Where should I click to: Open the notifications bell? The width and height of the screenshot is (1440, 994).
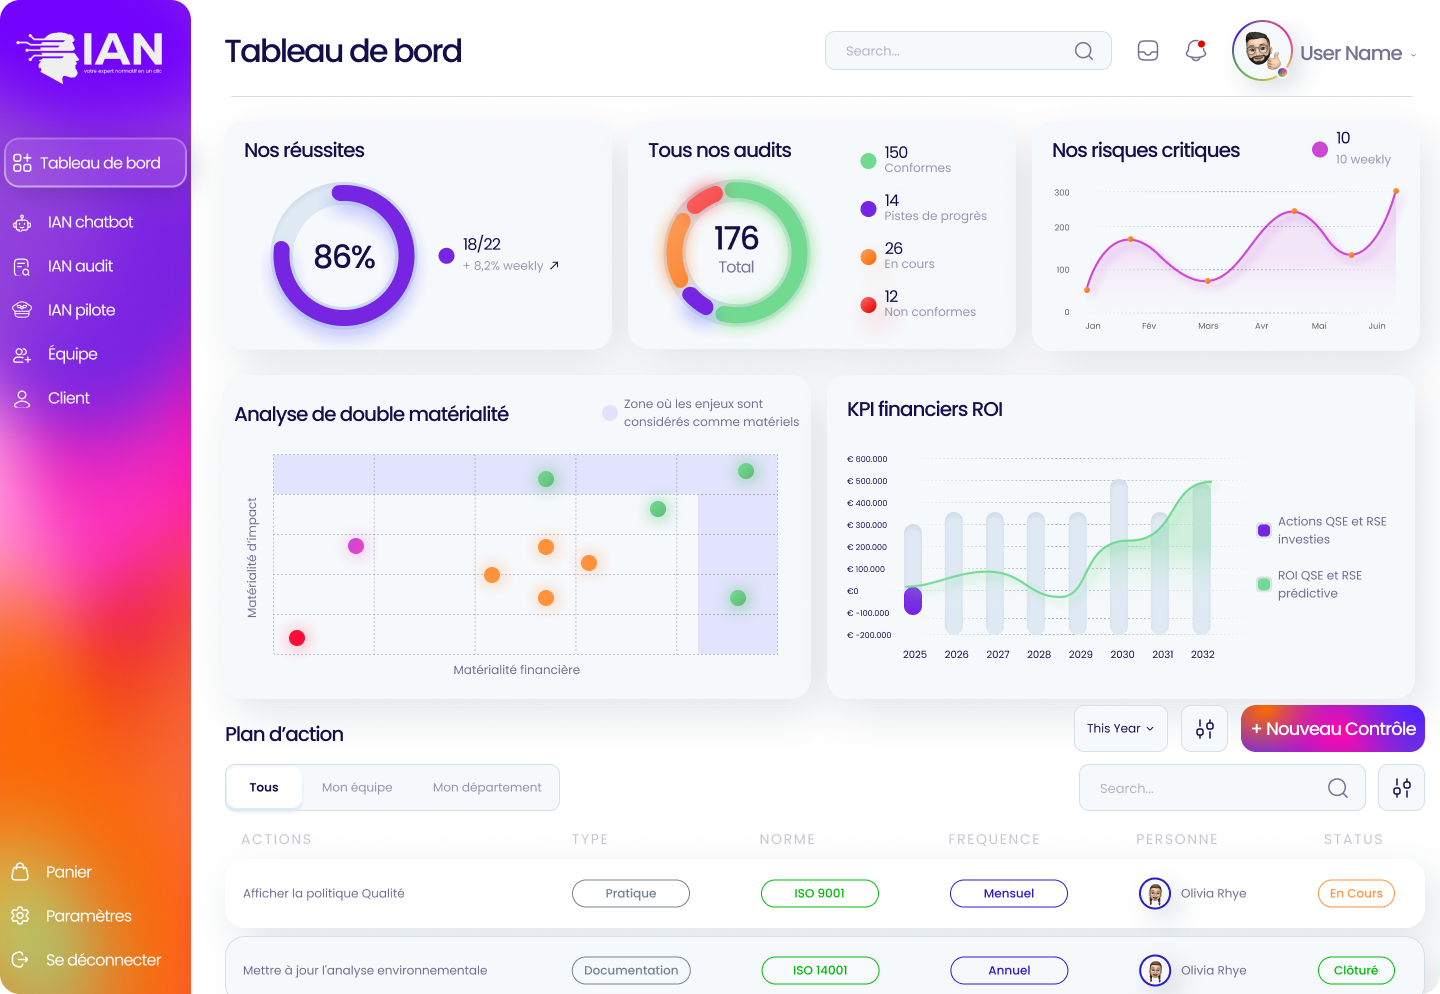(x=1195, y=51)
